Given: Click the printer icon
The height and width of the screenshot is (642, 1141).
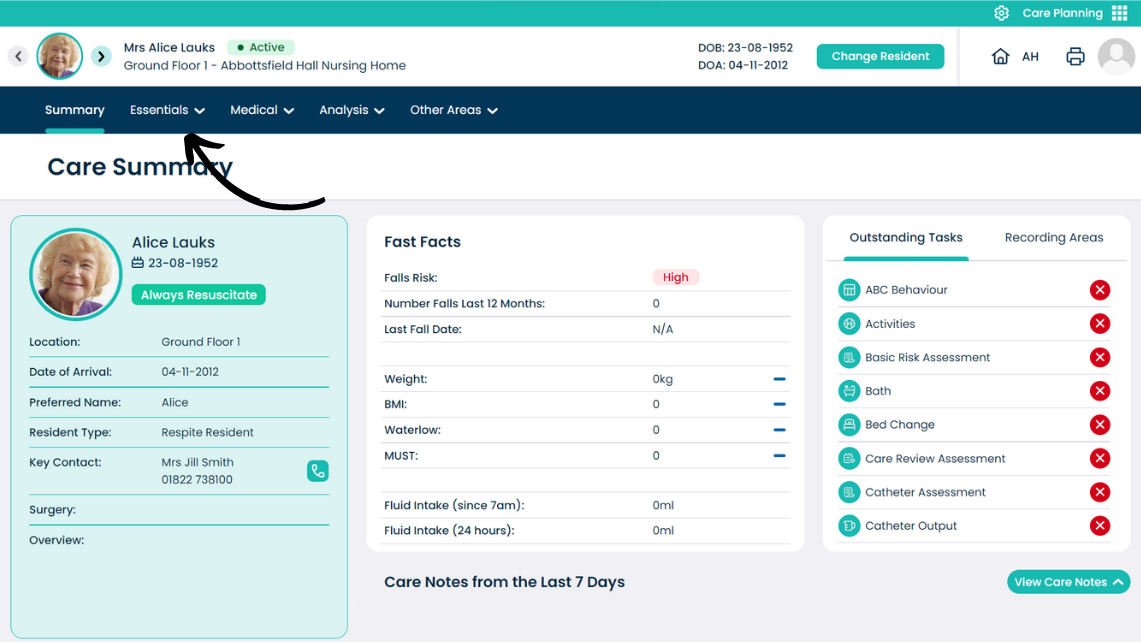Looking at the screenshot, I should (x=1075, y=56).
